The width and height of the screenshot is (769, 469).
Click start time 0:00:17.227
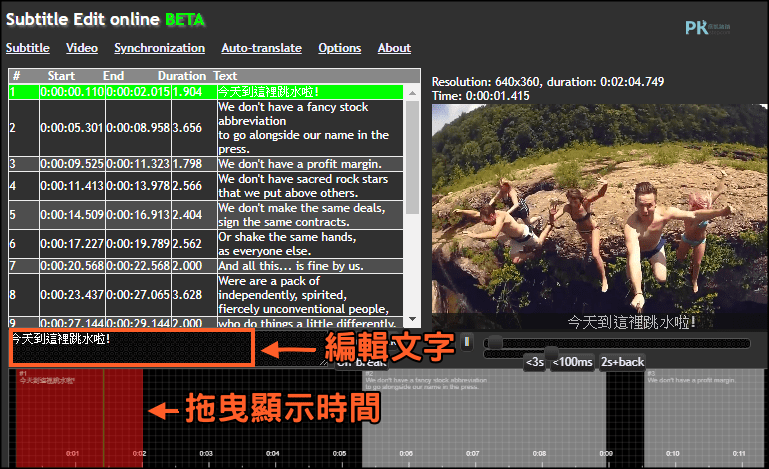coord(72,244)
